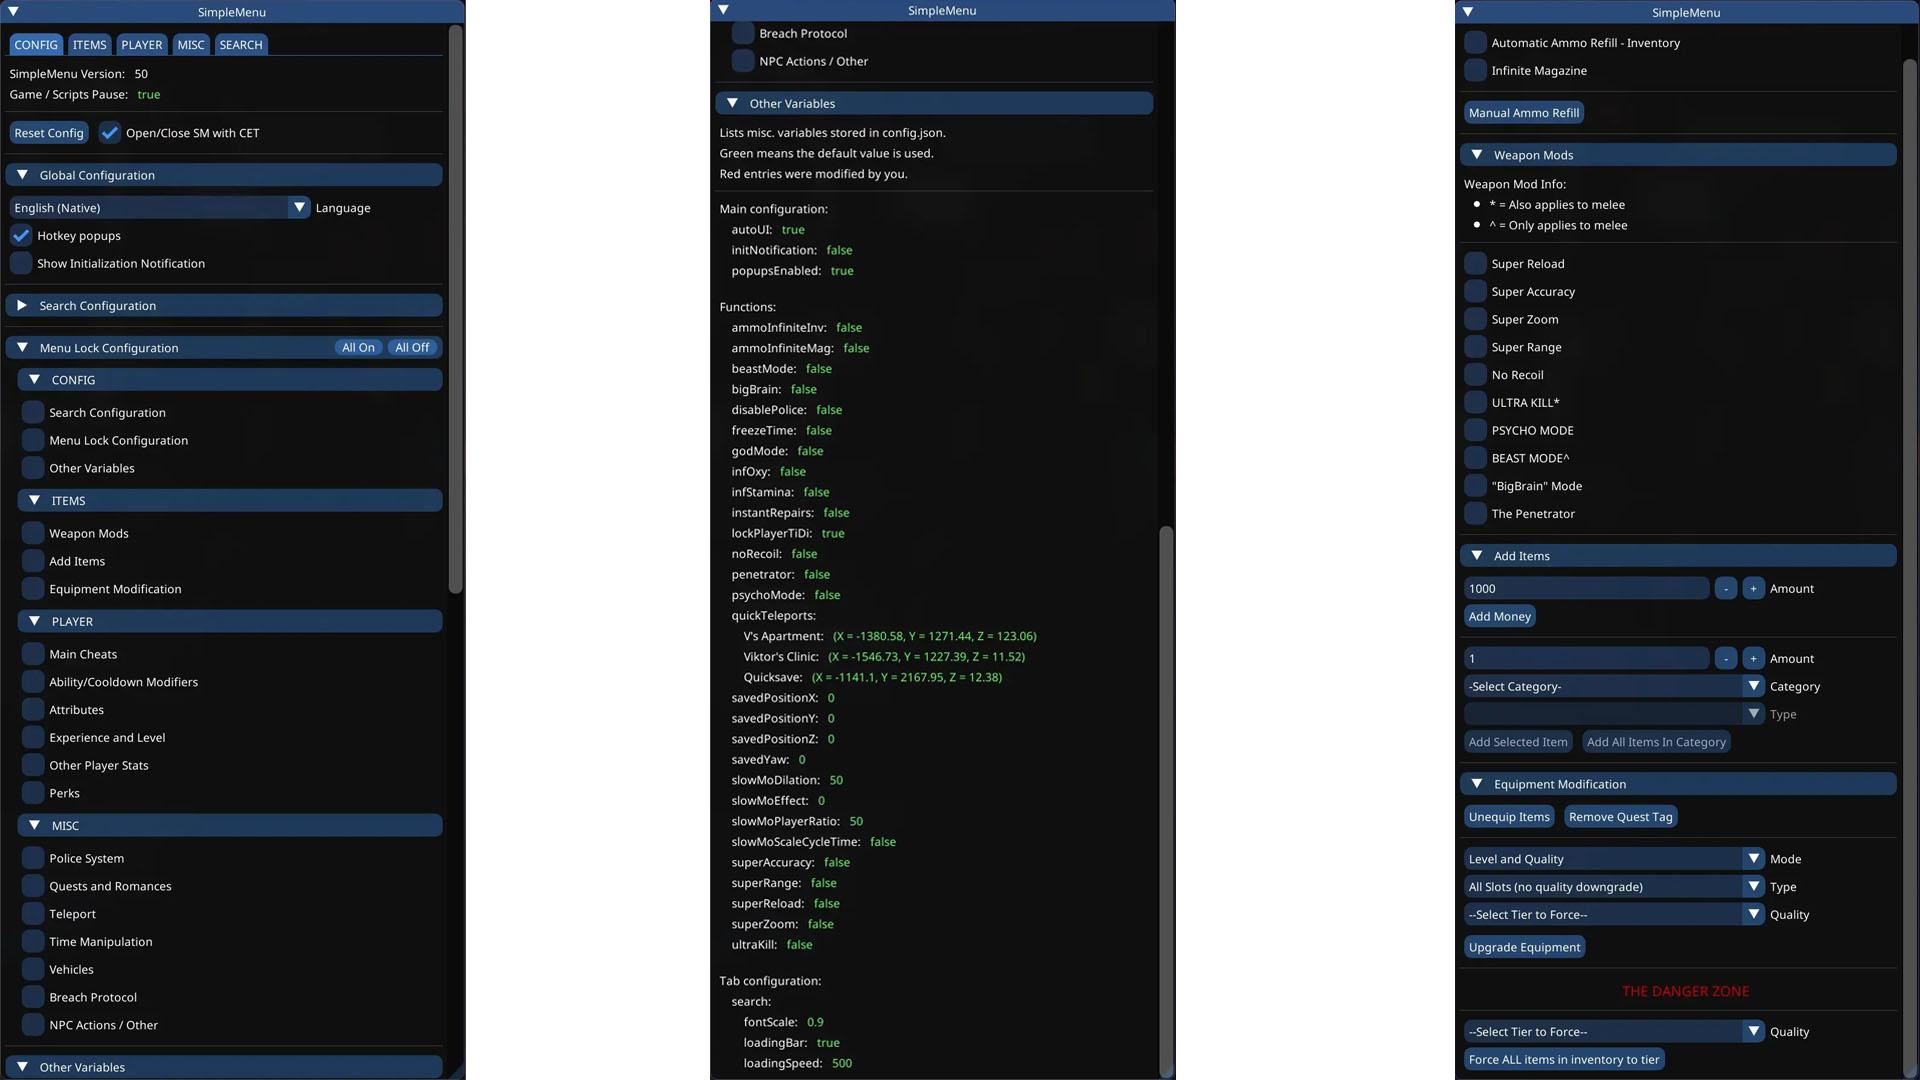Image resolution: width=1920 pixels, height=1080 pixels.
Task: Open Danger Zone Quality tier dropdown
Action: click(1614, 1032)
